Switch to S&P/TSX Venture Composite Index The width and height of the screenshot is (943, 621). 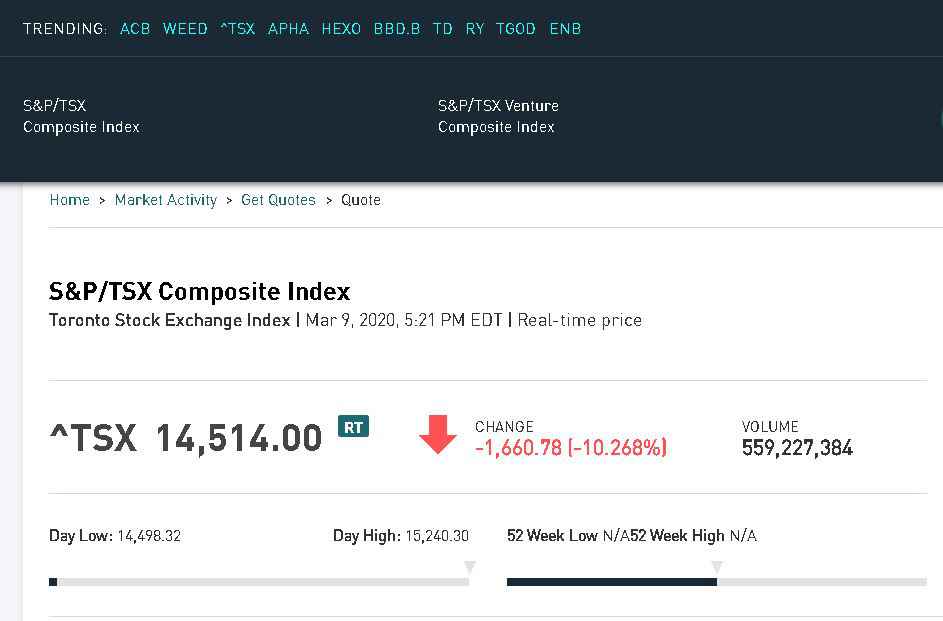point(498,116)
